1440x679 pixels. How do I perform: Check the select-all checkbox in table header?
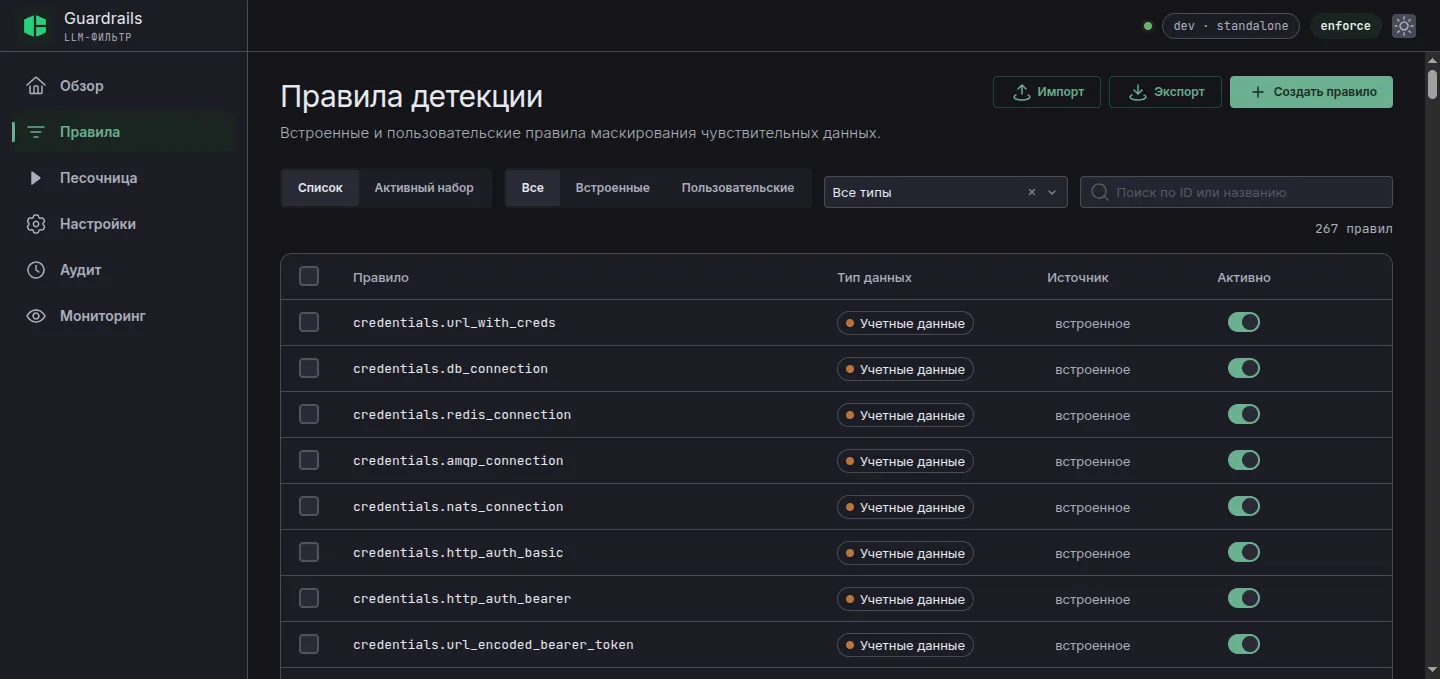tap(309, 276)
